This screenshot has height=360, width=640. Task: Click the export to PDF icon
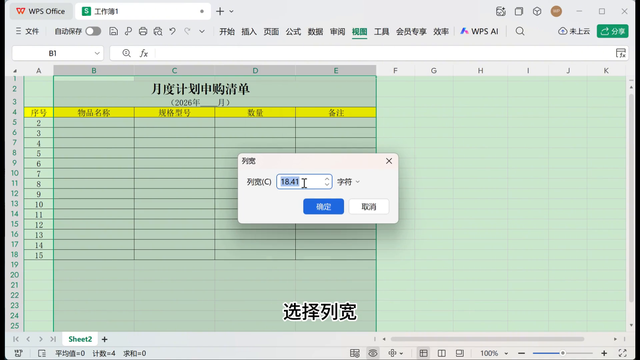(128, 31)
